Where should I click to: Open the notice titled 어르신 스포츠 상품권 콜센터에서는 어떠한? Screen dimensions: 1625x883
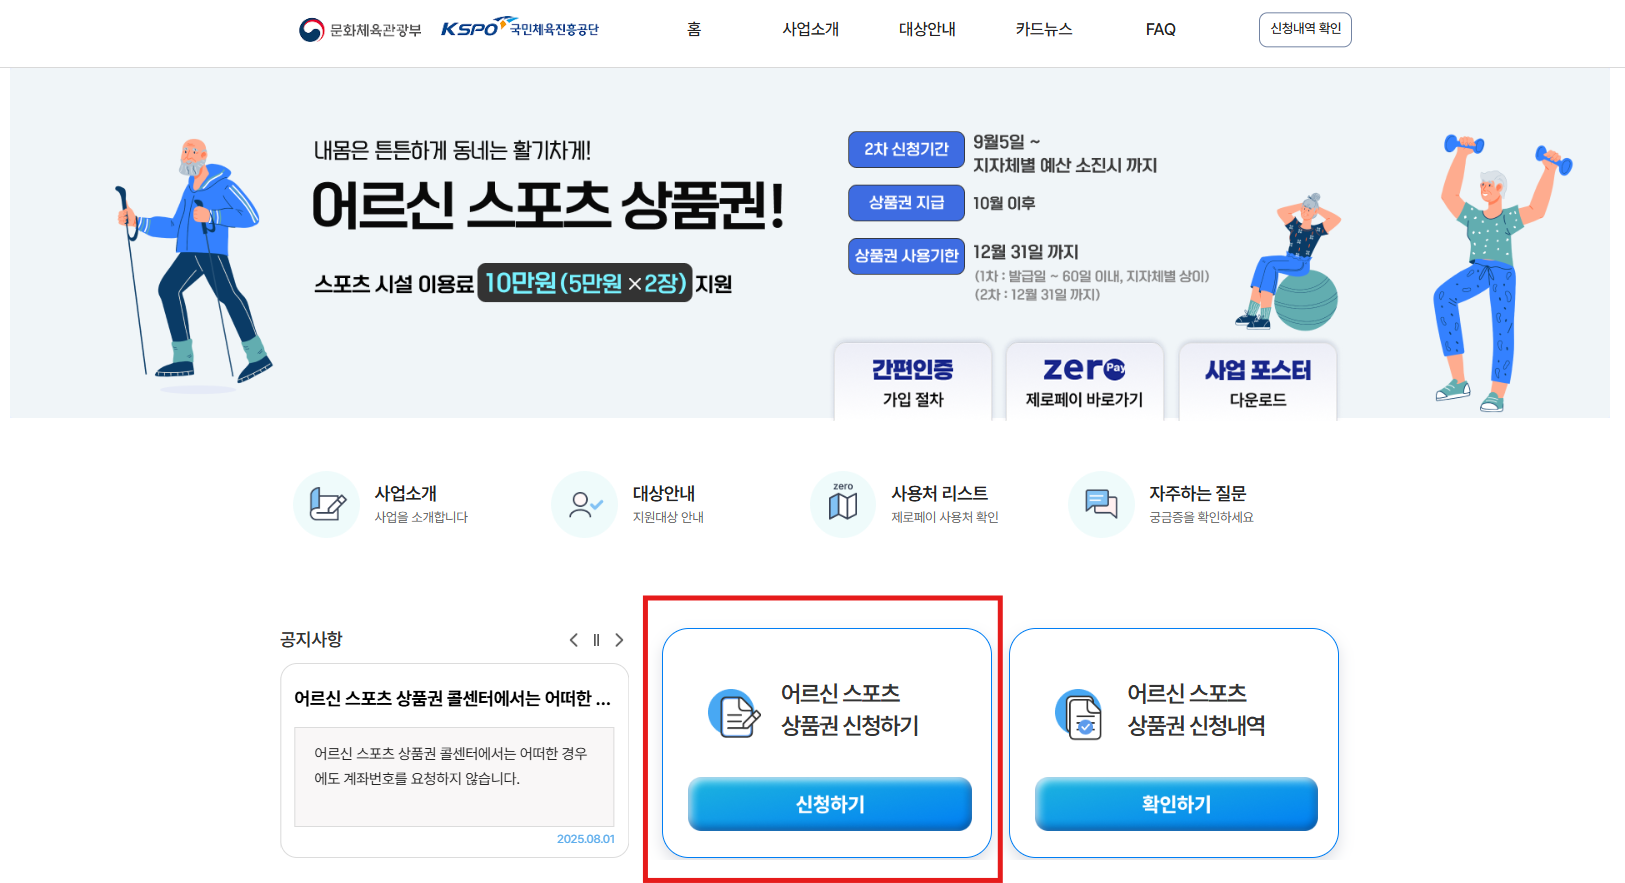452,698
